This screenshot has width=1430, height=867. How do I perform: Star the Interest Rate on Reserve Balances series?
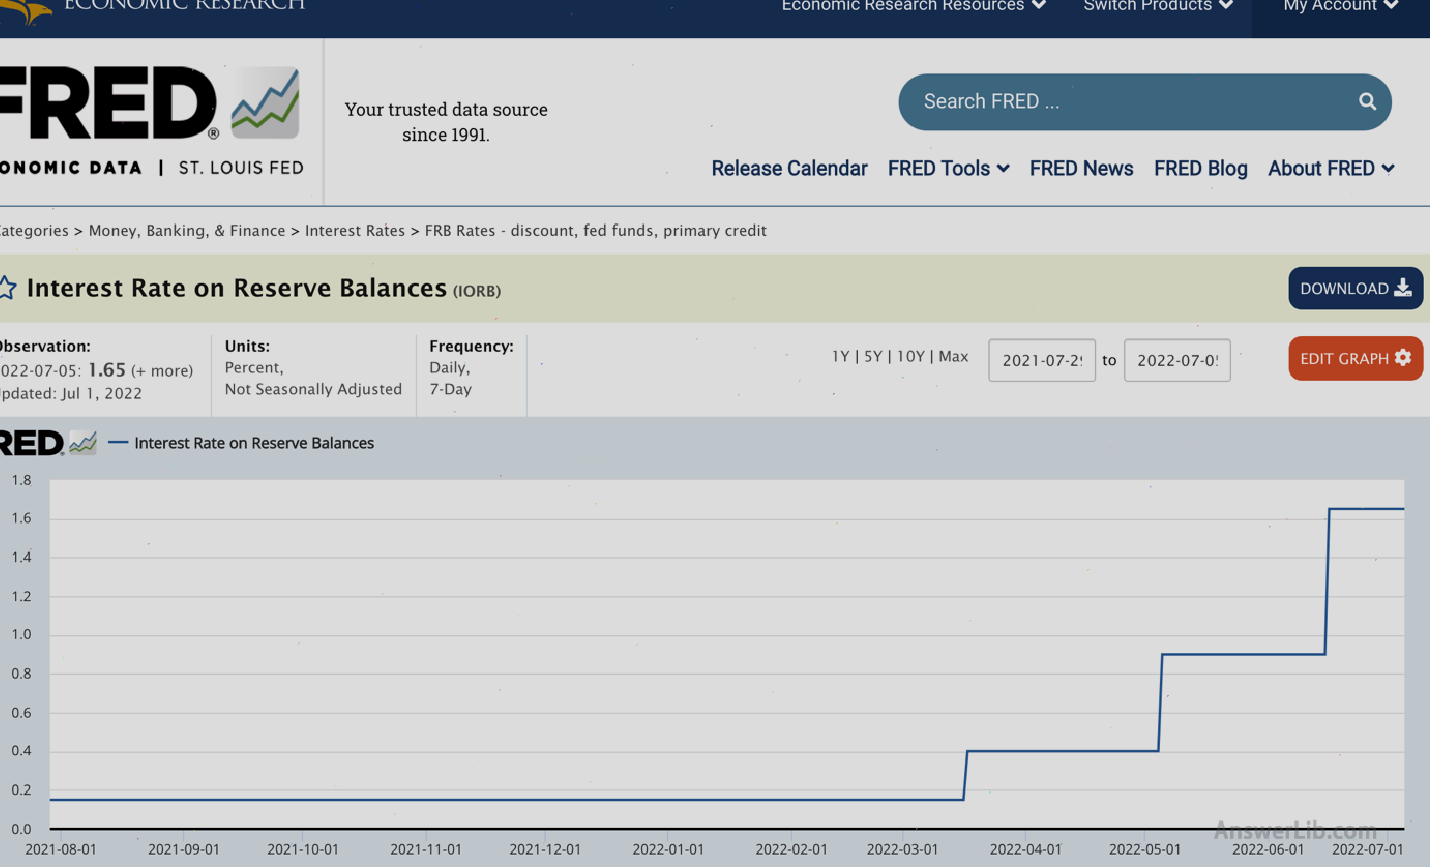6,288
